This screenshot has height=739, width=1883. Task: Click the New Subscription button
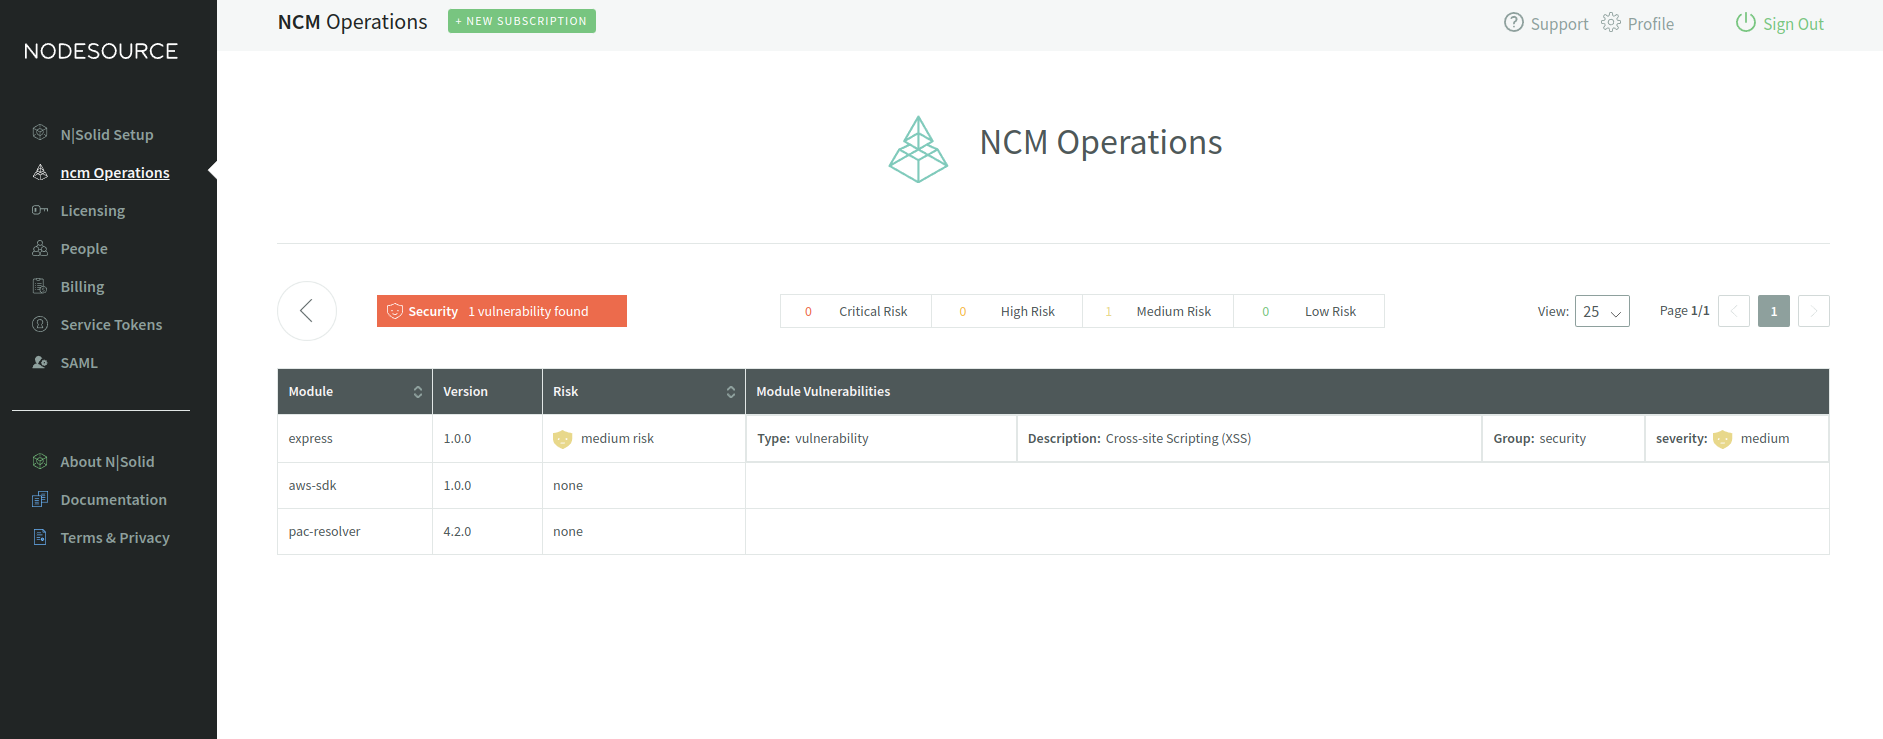522,21
